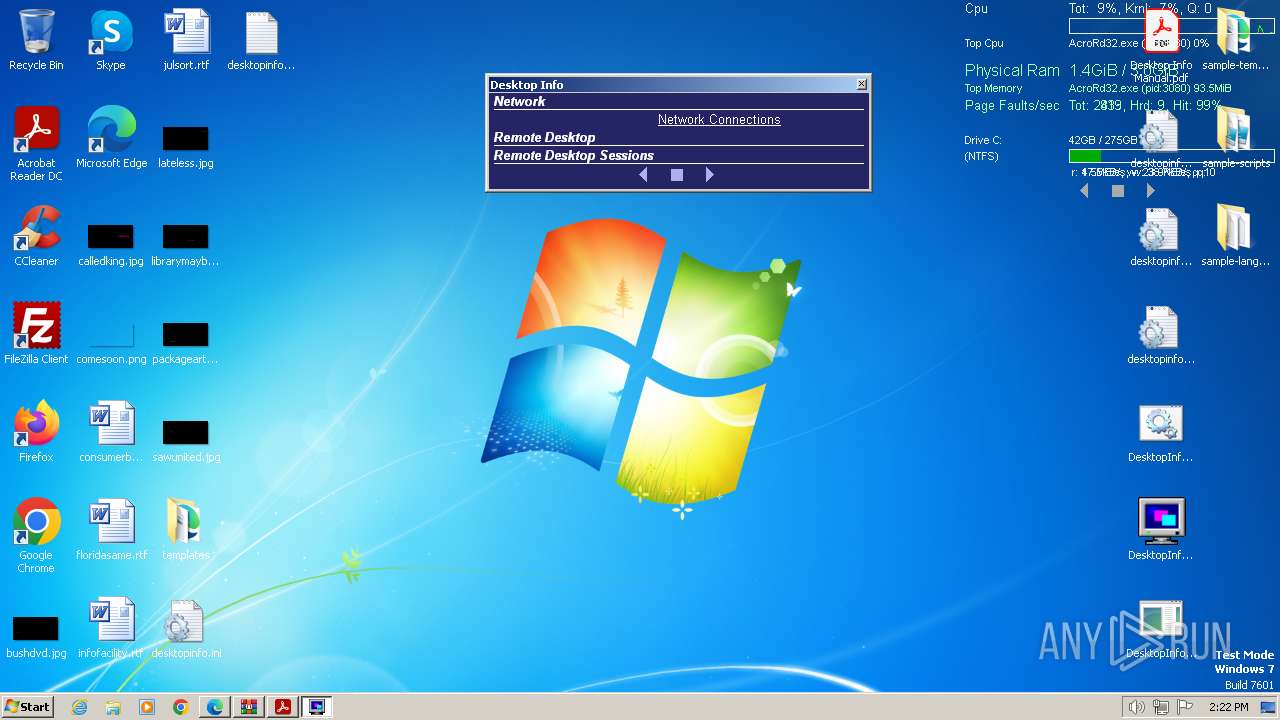The width and height of the screenshot is (1280, 720).
Task: Open the Firefox desktop shortcut
Action: coord(36,432)
